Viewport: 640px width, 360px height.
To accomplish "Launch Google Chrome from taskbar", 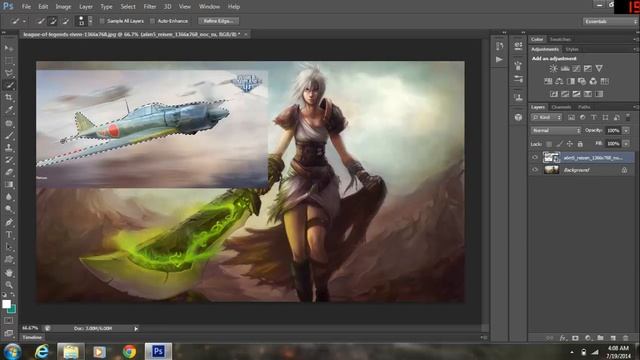I will click(129, 351).
